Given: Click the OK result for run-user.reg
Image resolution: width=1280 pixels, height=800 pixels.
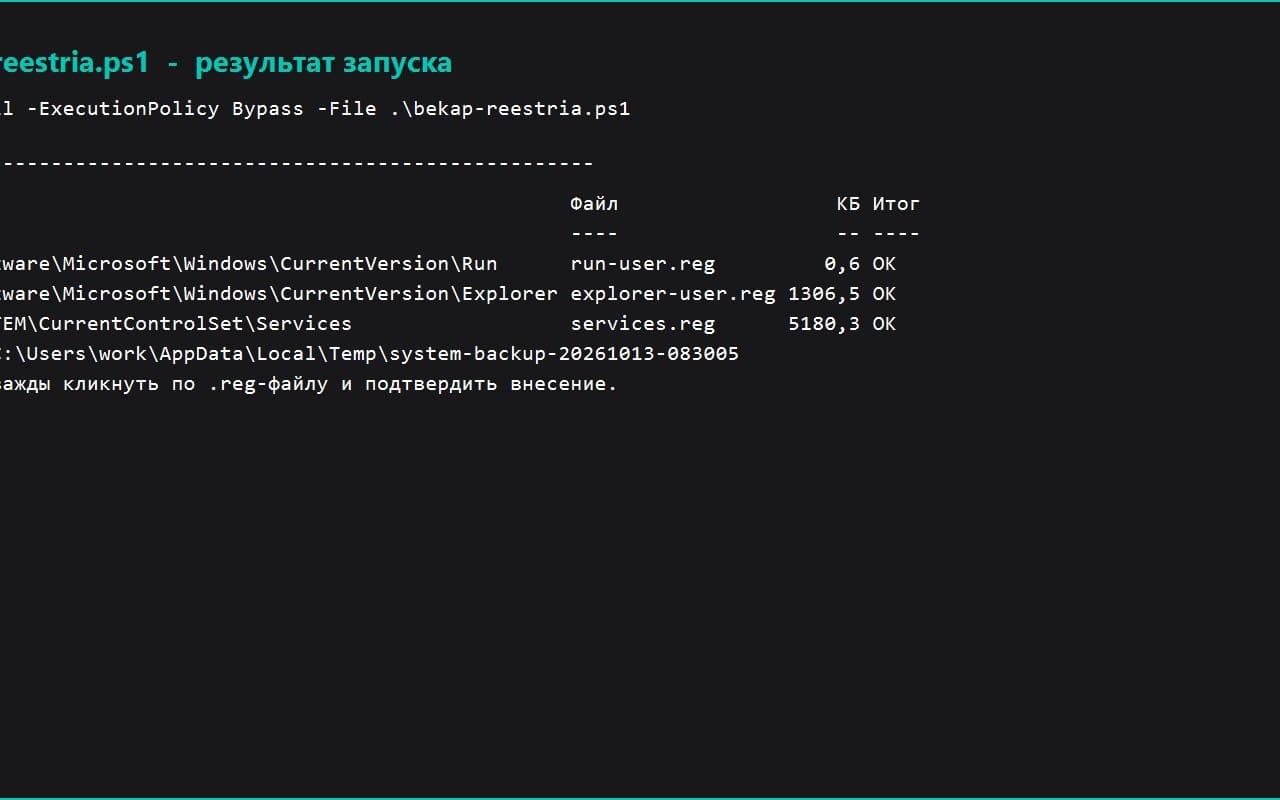Looking at the screenshot, I should point(884,264).
